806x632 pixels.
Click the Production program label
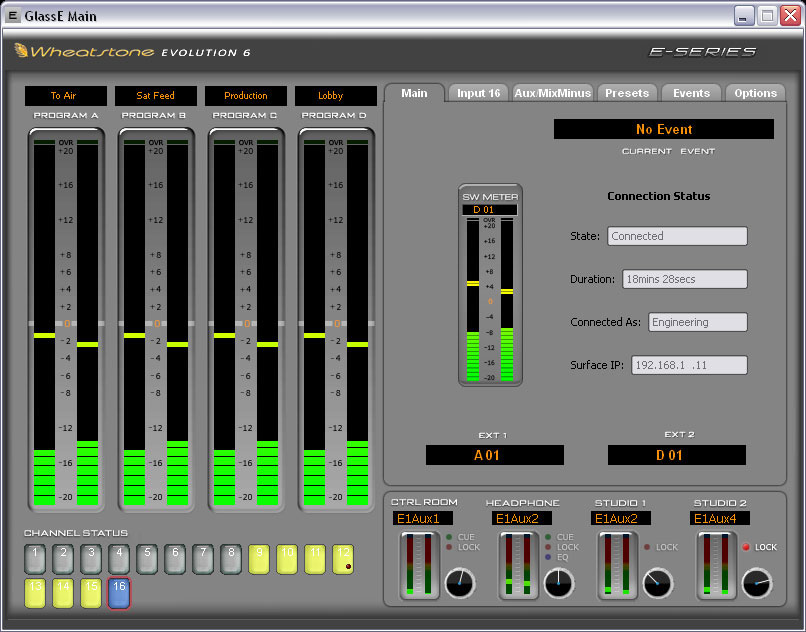click(246, 96)
